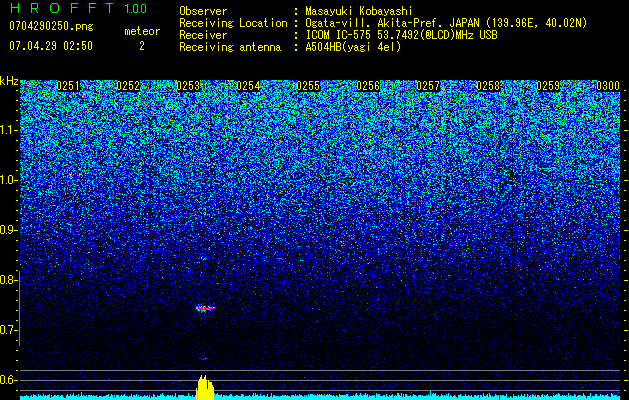Image resolution: width=629 pixels, height=400 pixels.
Task: Click the yellow signal strength peak
Action: coord(205,388)
